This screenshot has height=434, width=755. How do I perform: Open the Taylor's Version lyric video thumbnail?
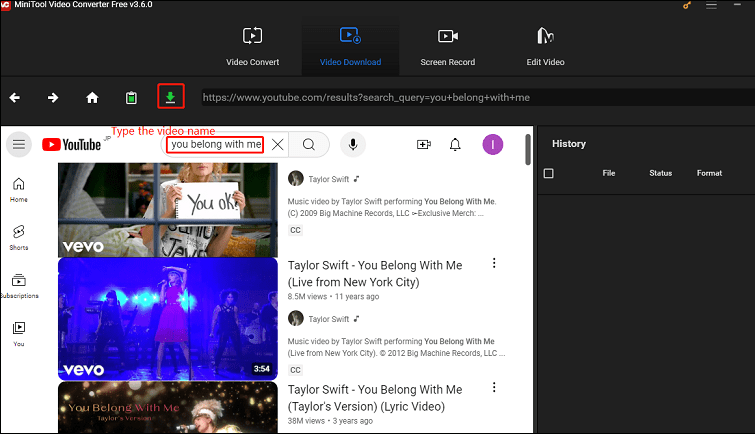[x=168, y=408]
